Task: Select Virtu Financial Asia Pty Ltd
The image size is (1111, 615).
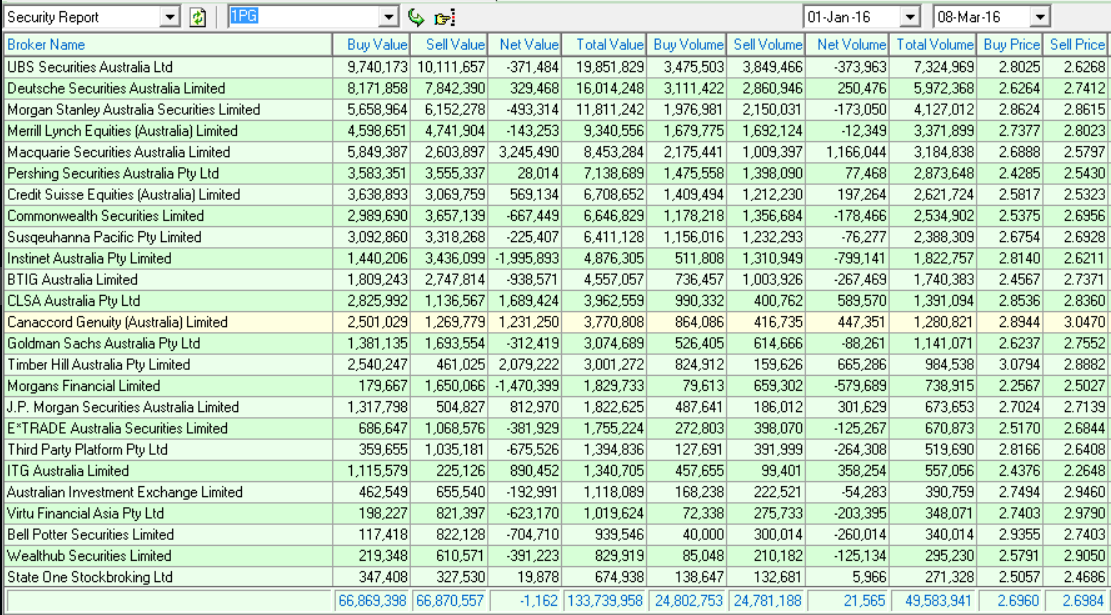Action: tap(555, 514)
